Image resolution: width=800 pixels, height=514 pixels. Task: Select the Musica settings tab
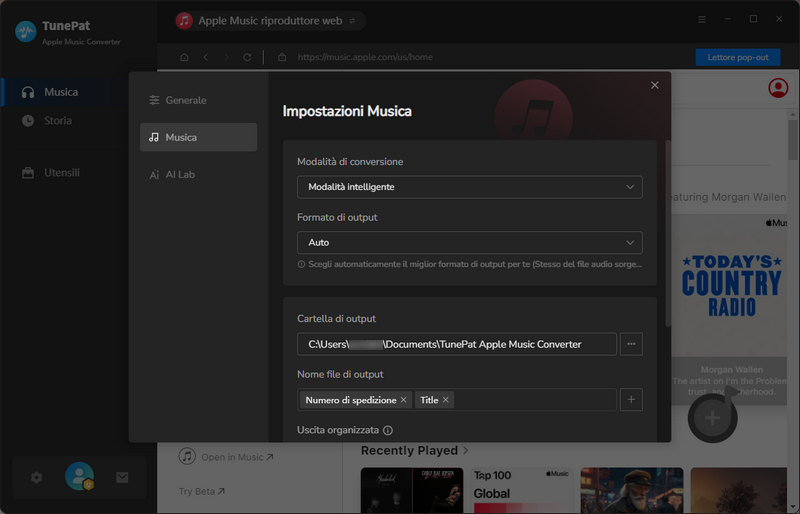198,137
